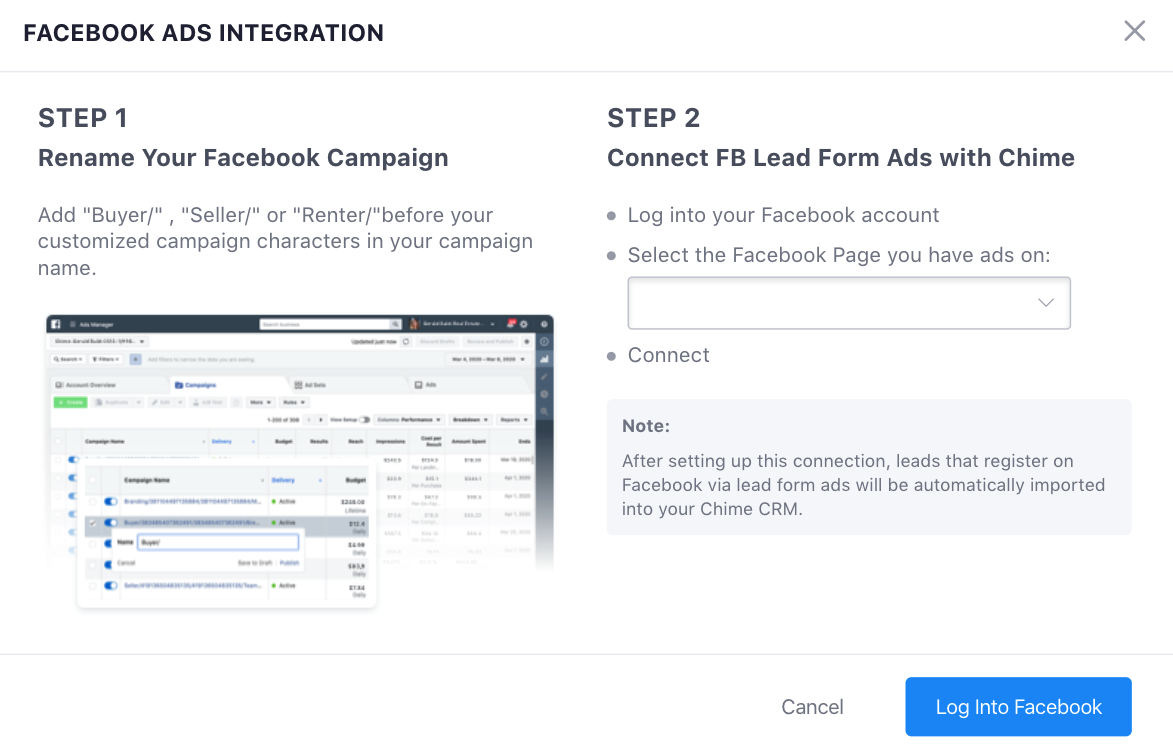
Task: Open the Facebook Page selection dropdown
Action: [848, 303]
